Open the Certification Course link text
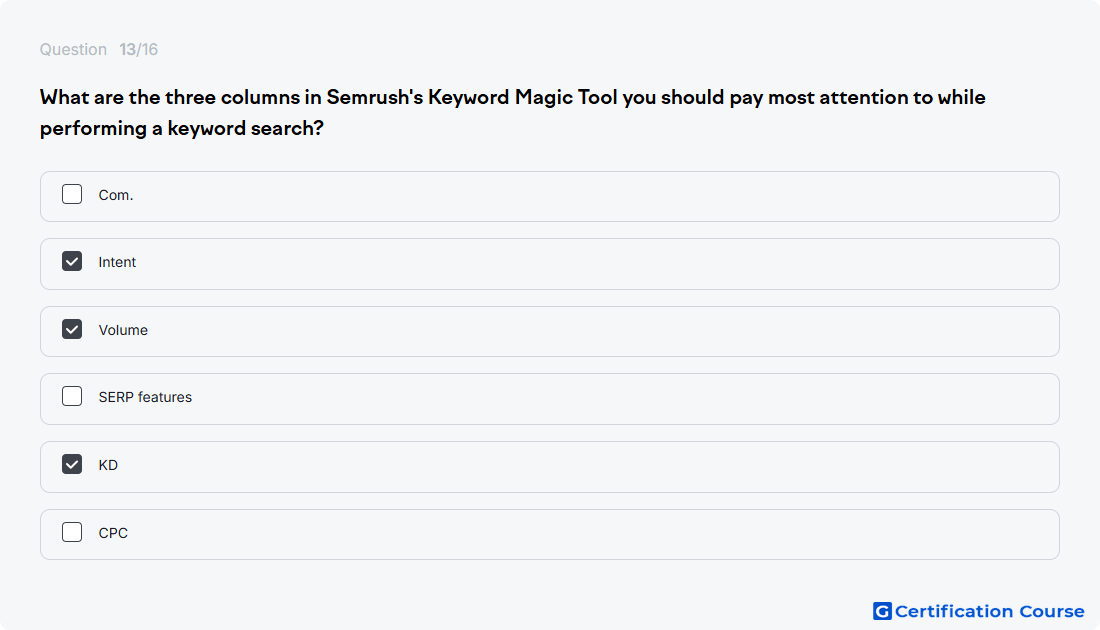Image resolution: width=1100 pixels, height=630 pixels. click(x=989, y=611)
